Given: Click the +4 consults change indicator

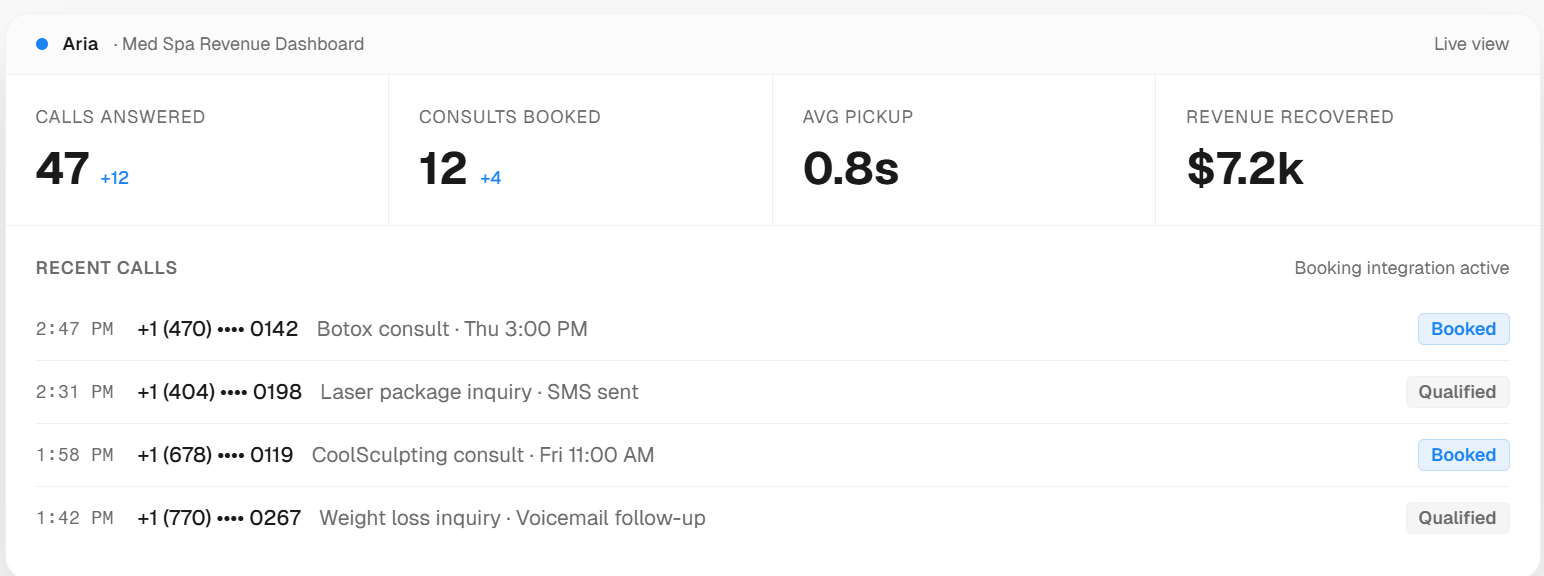Looking at the screenshot, I should tap(490, 178).
